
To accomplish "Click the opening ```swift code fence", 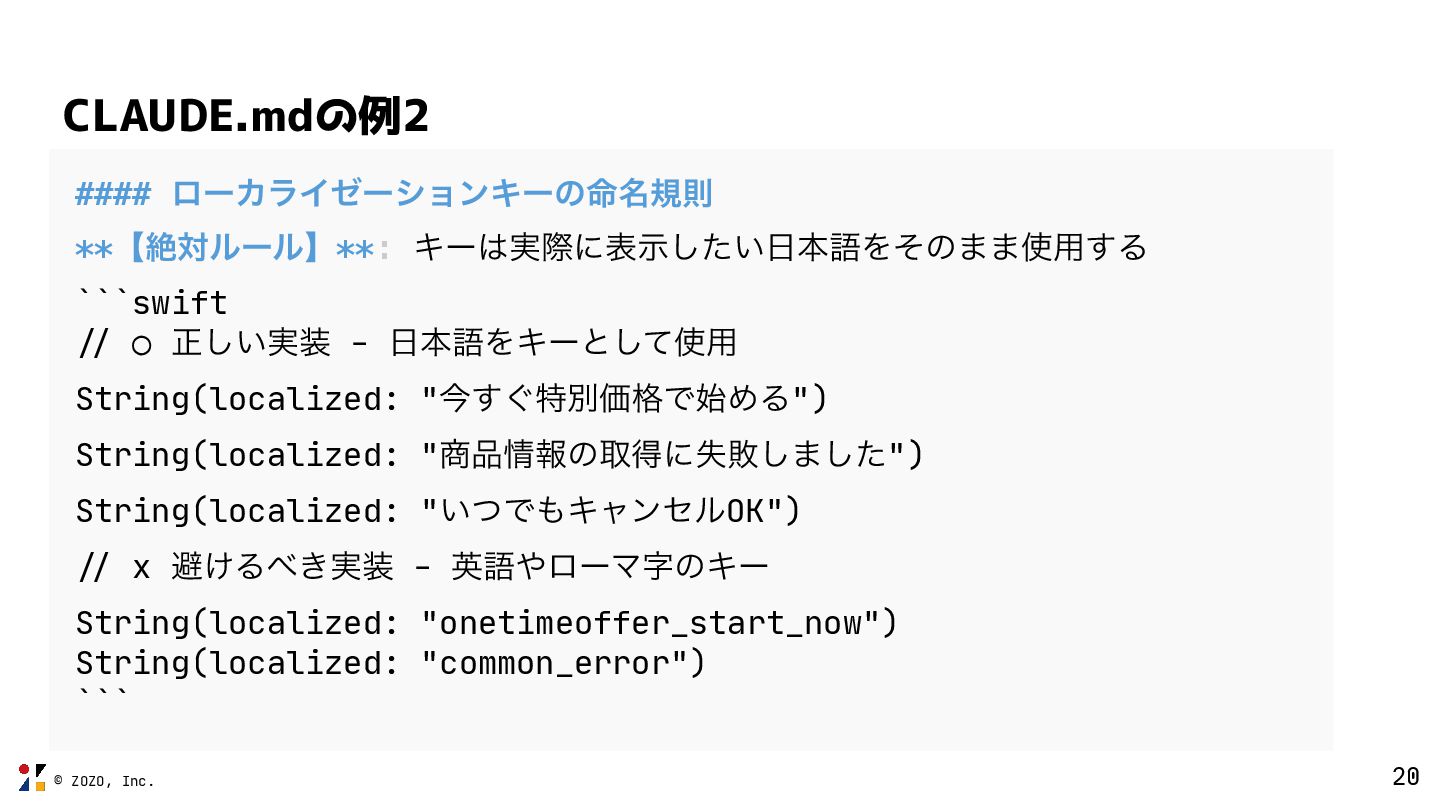I will coord(153,302).
